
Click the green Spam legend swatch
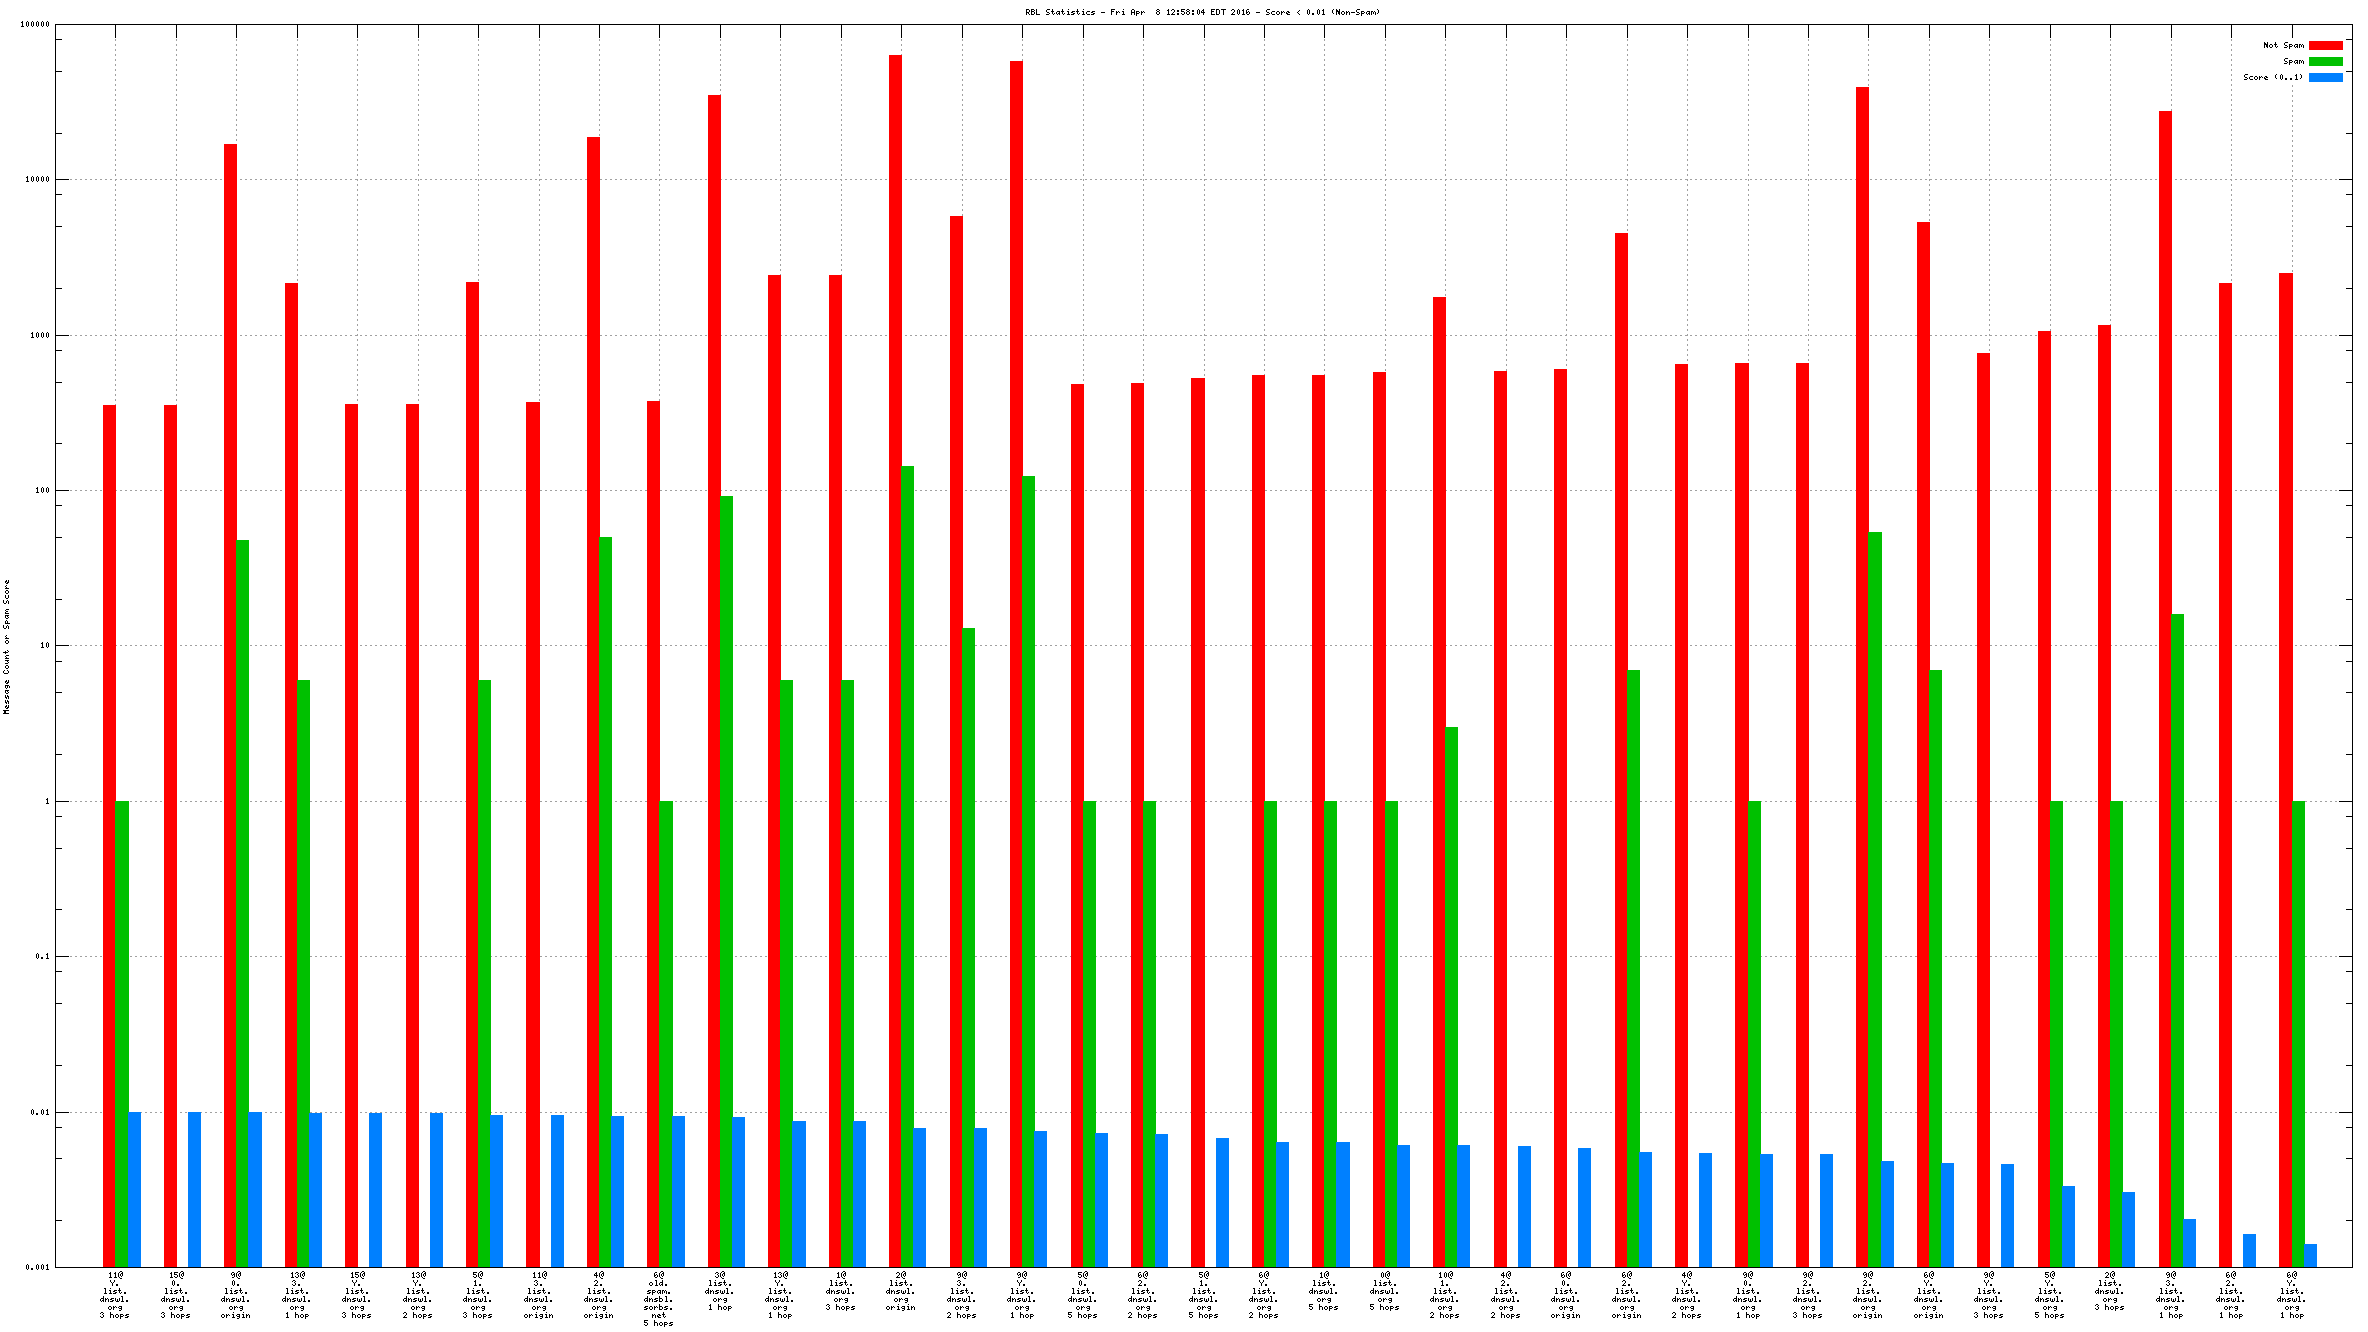[x=2325, y=61]
